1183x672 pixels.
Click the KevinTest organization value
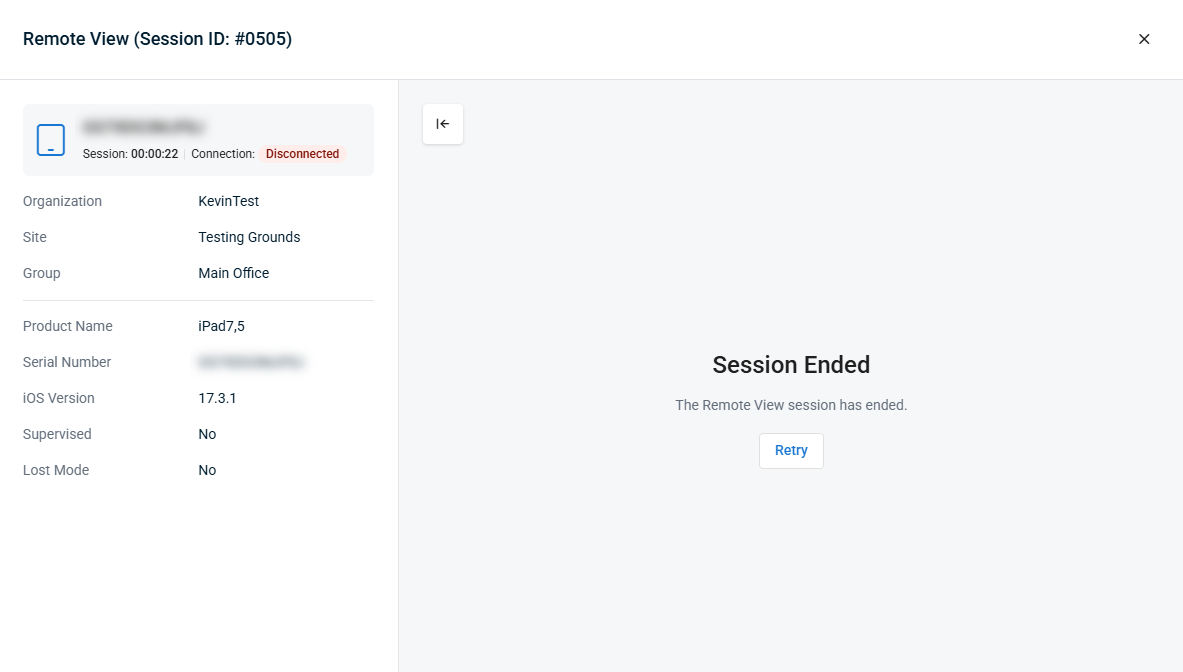(228, 201)
